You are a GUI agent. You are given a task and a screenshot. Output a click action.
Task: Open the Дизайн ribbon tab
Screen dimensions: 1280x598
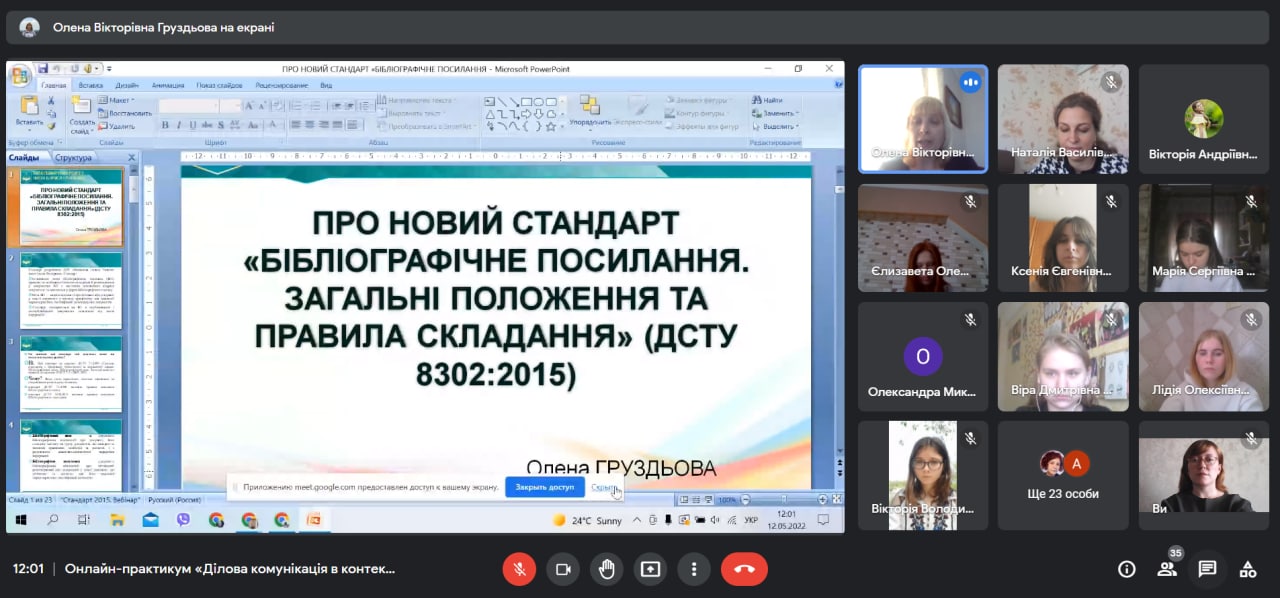[127, 86]
